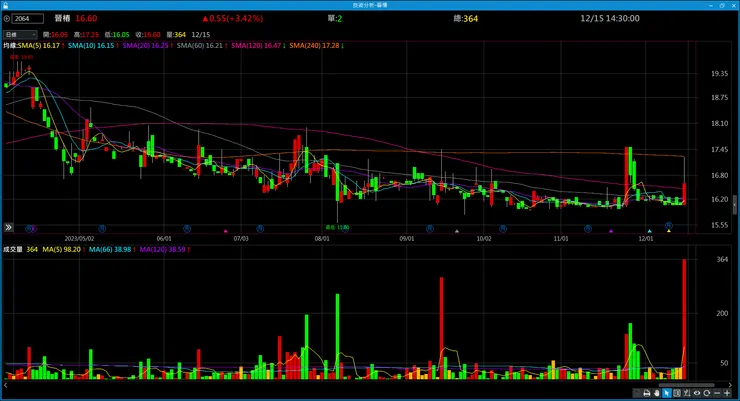Click the MA(66) 38.98 volume label
The width and height of the screenshot is (740, 401).
pyautogui.click(x=112, y=249)
